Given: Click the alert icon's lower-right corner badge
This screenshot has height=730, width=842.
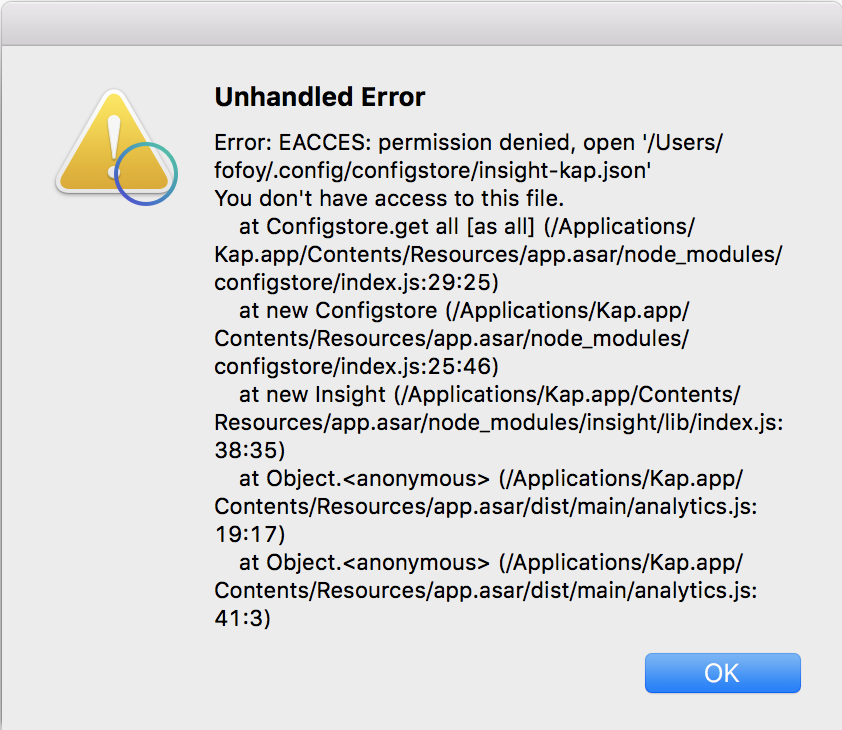Looking at the screenshot, I should 146,174.
